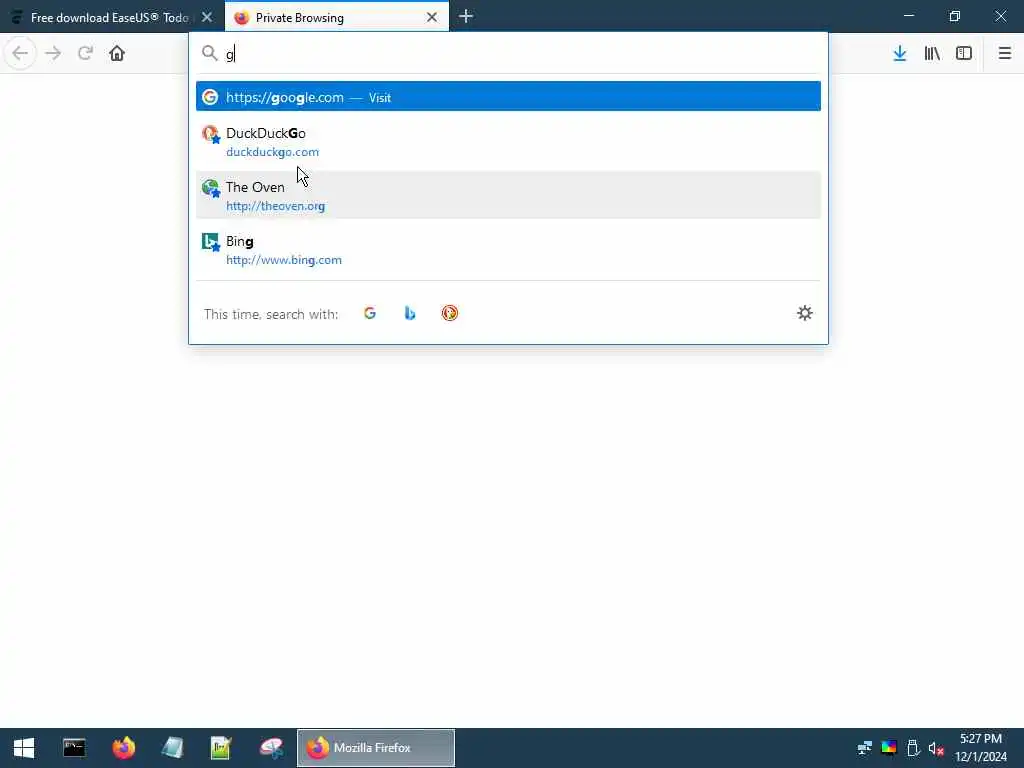Choose the Bing bookmark suggestion
This screenshot has height=768, width=1024.
tap(508, 249)
